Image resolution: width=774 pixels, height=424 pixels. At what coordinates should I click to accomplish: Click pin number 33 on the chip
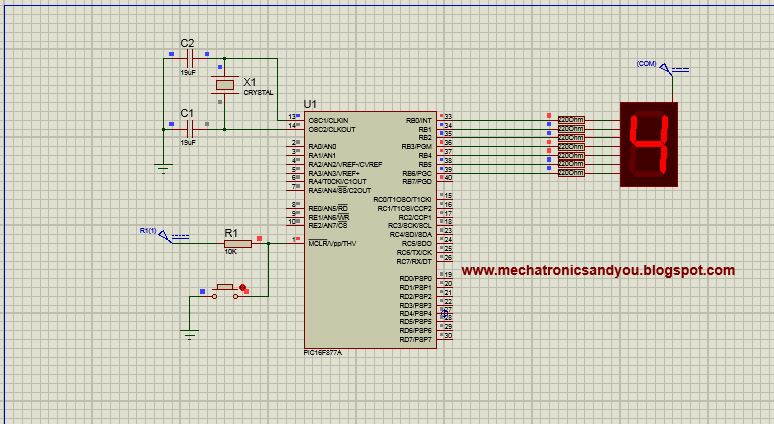pos(448,116)
